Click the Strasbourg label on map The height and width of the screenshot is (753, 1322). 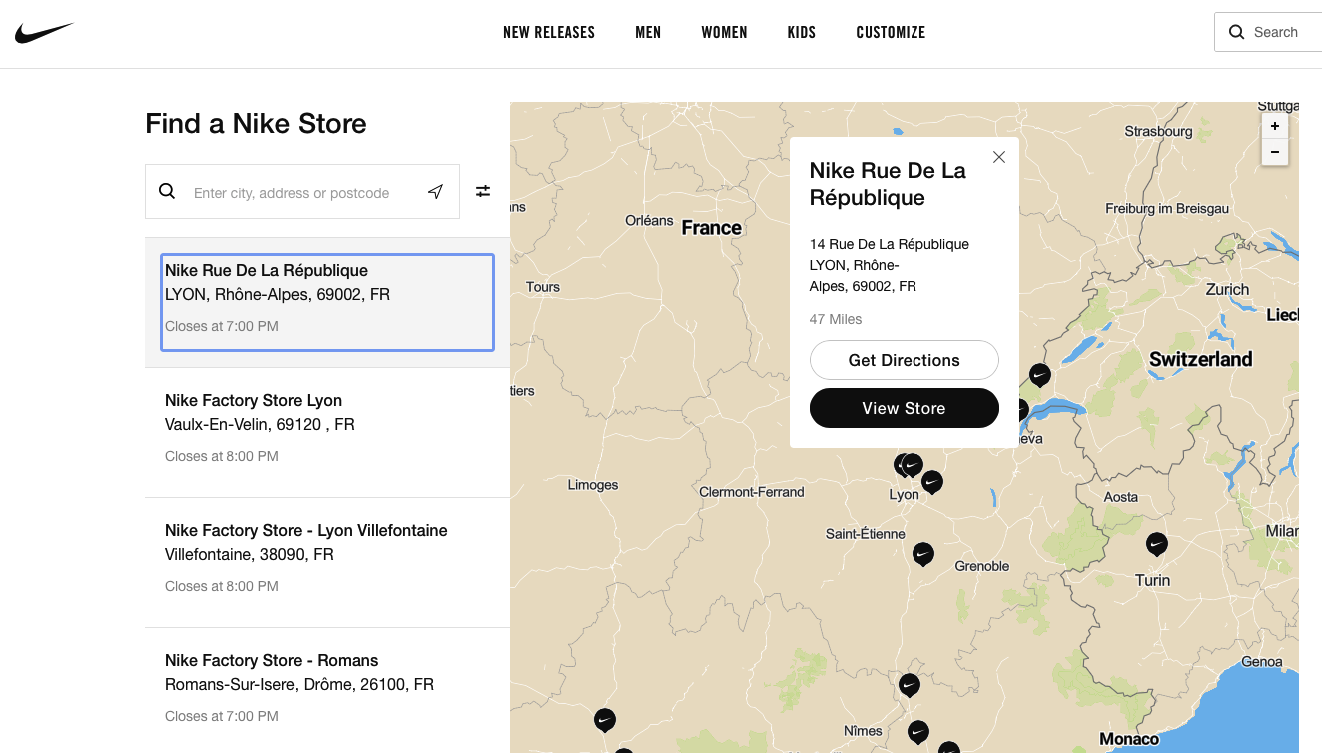1158,131
